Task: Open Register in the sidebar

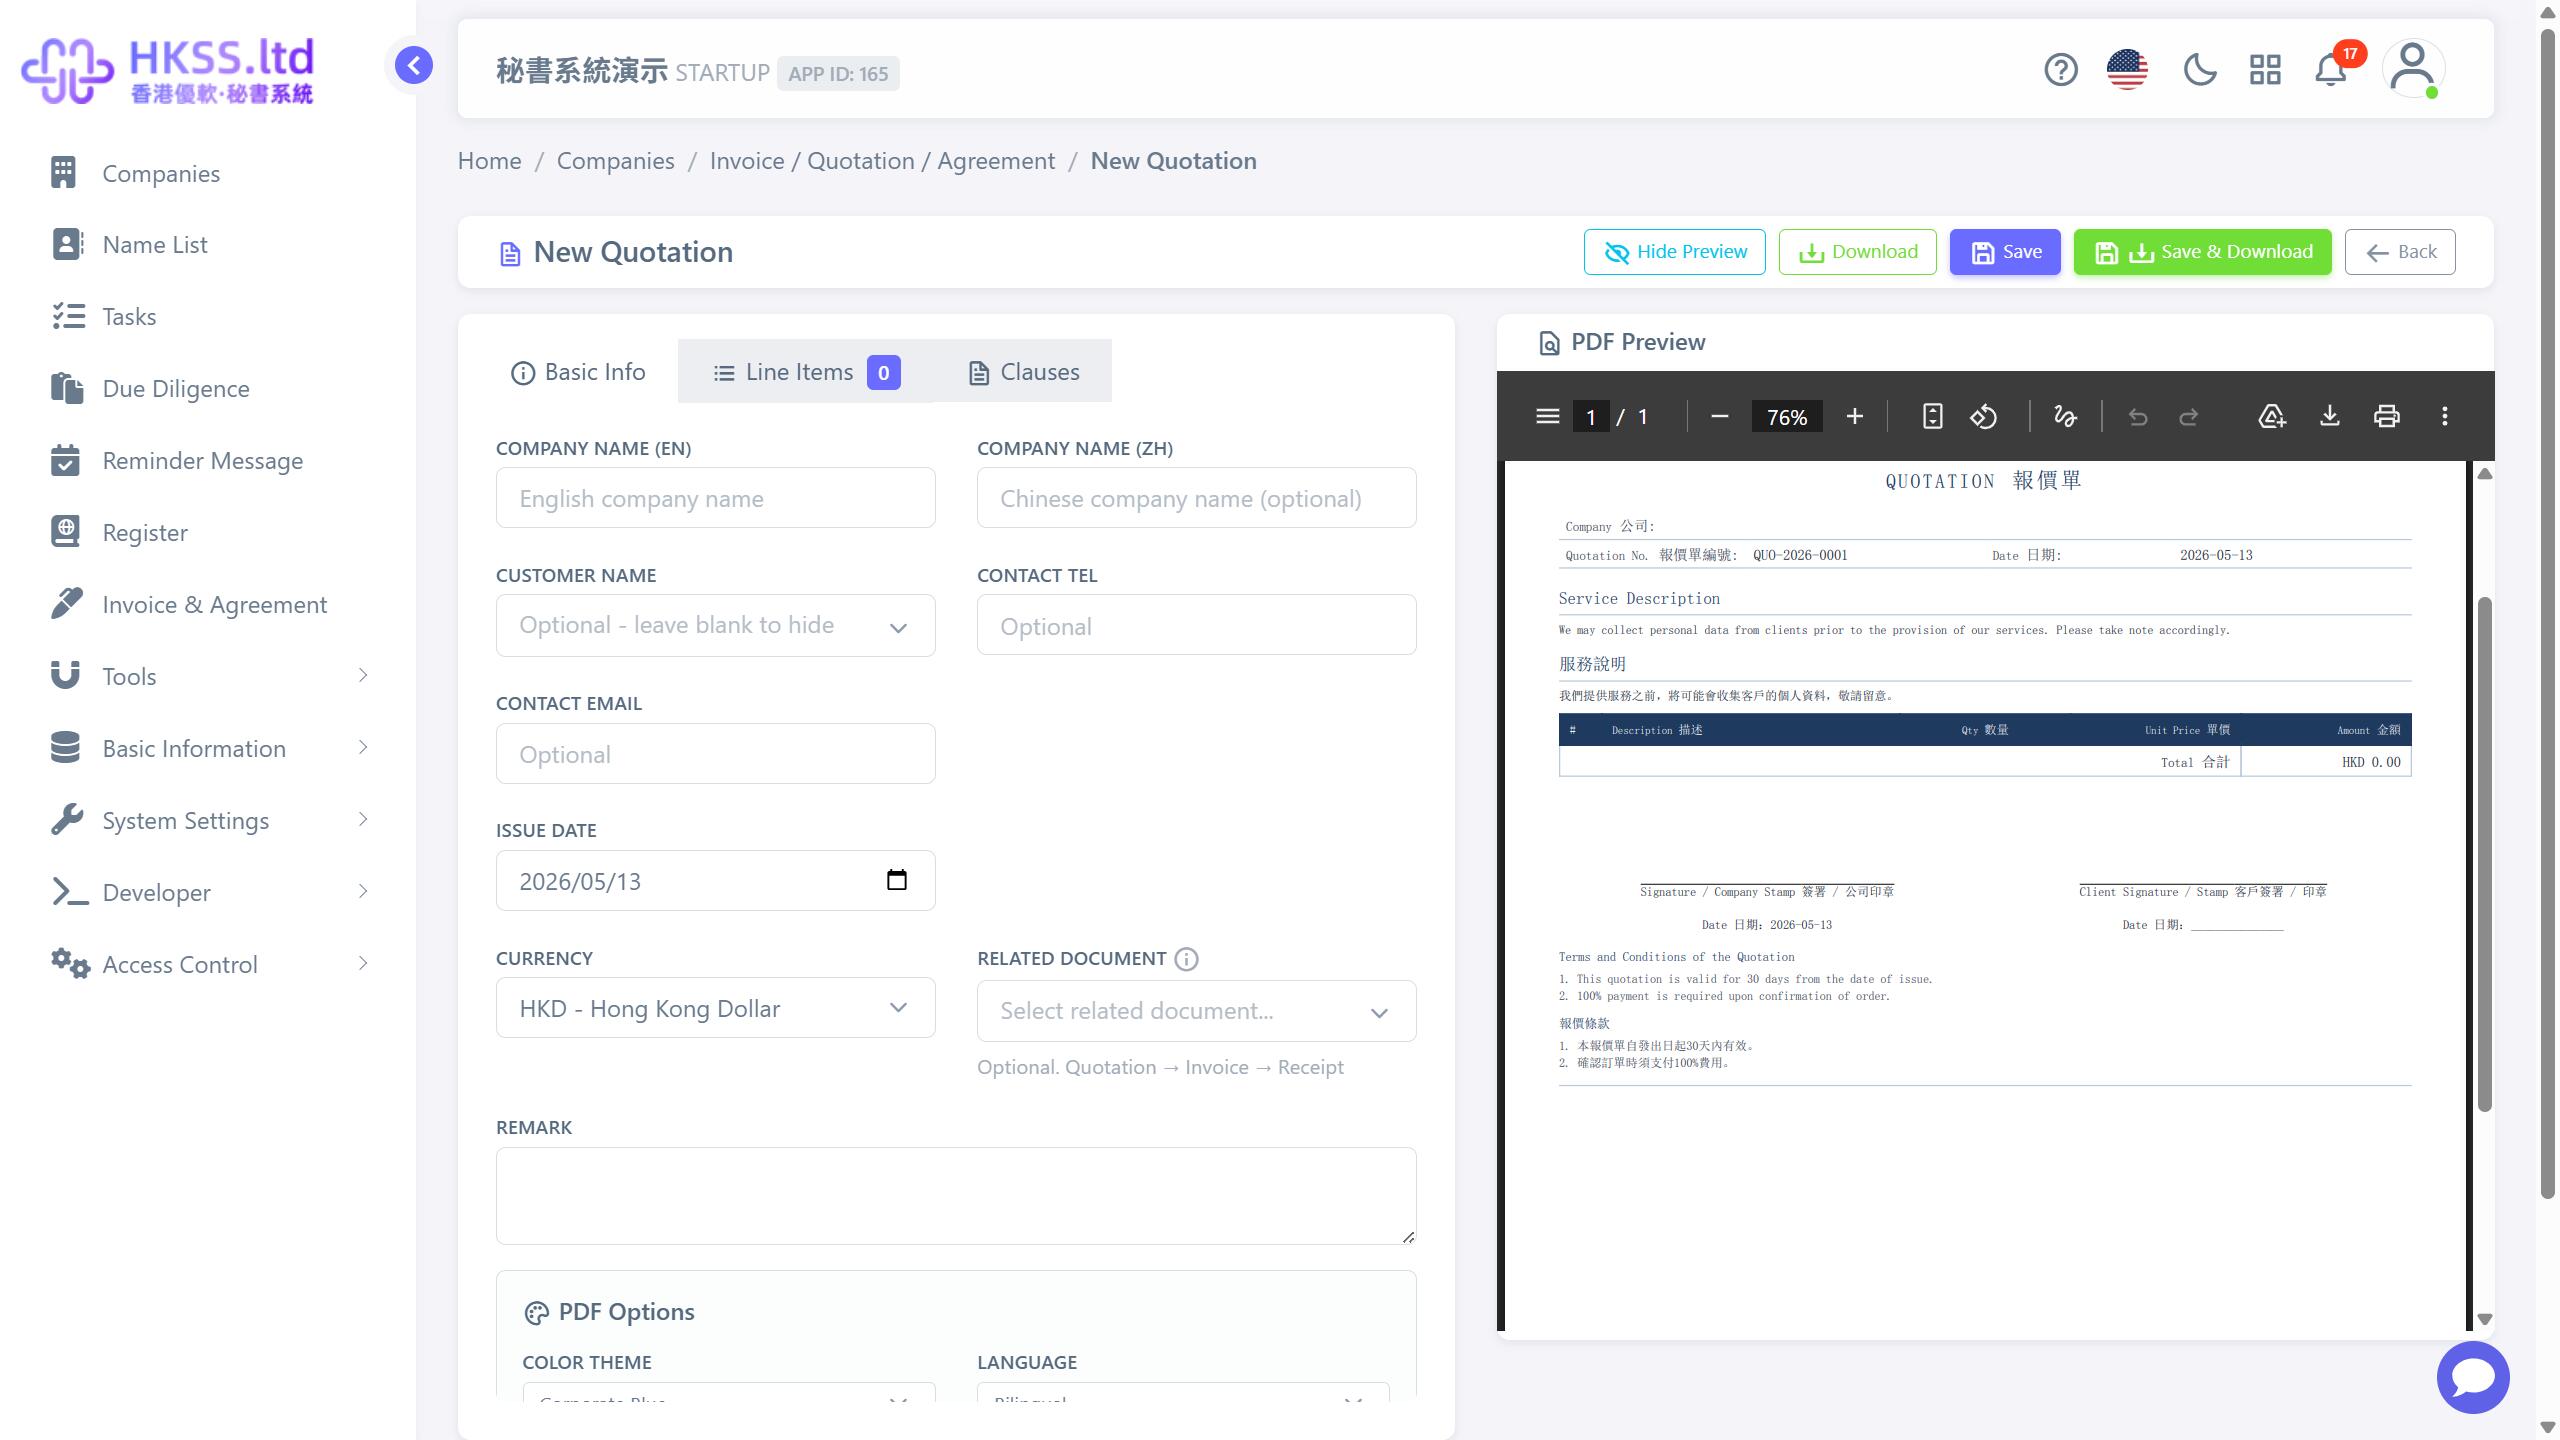Action: coord(210,533)
